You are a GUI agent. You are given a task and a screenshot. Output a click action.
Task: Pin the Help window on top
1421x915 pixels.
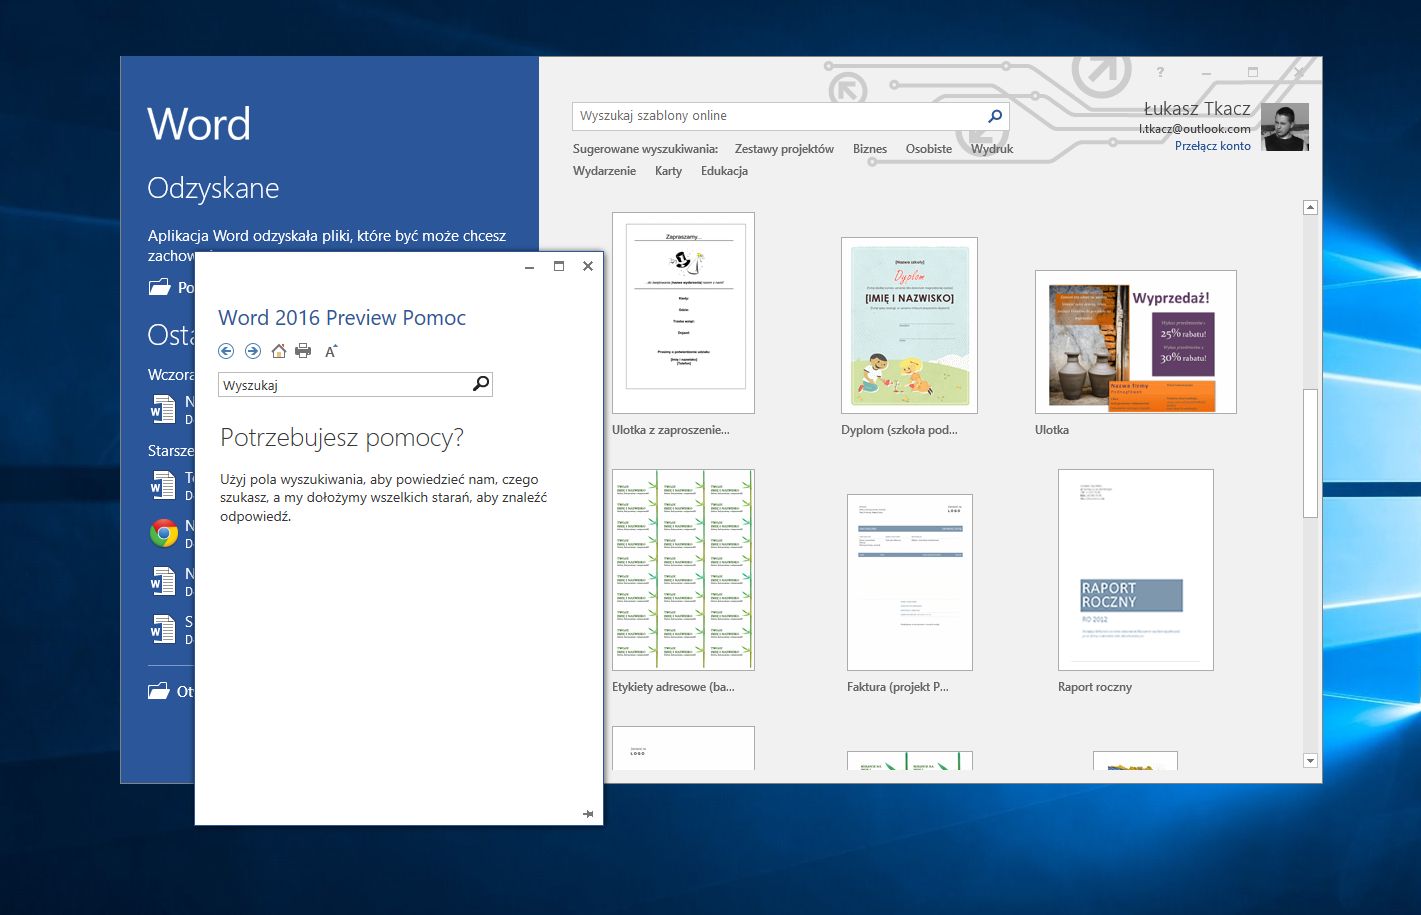[588, 814]
